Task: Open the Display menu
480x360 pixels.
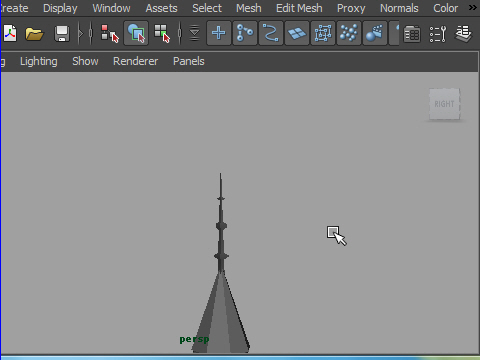Action: pos(60,8)
